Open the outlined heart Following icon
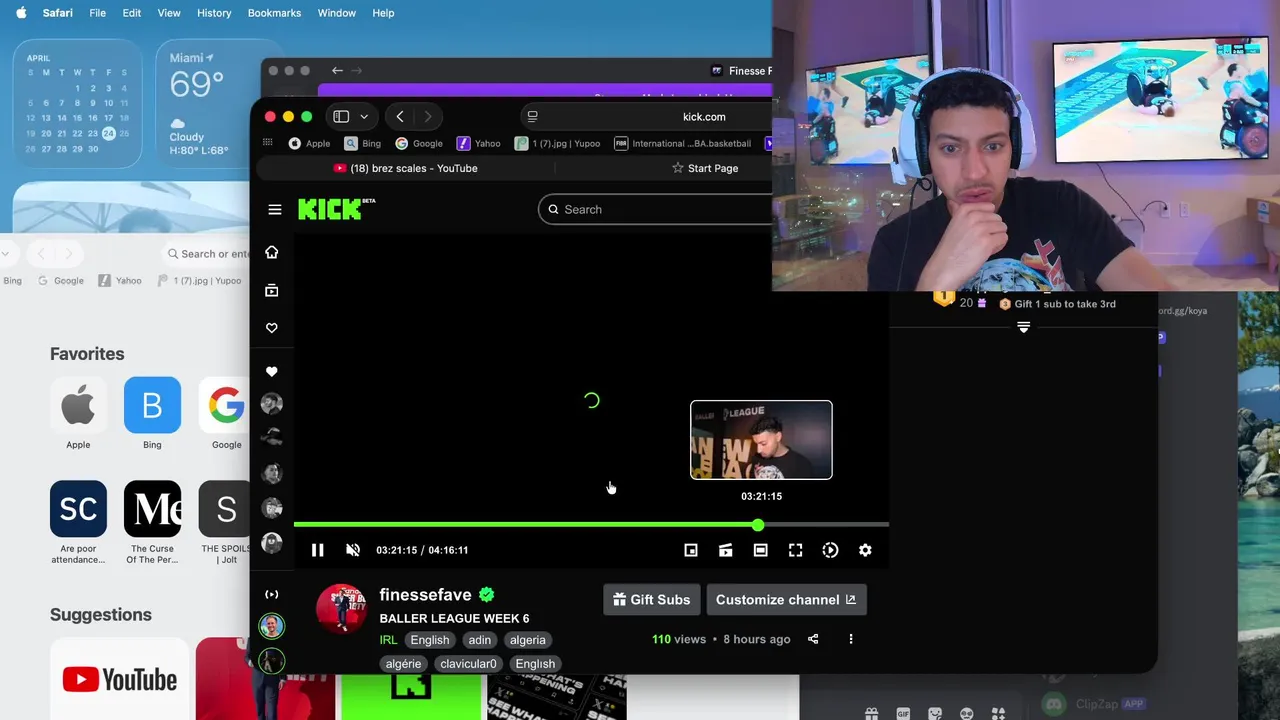 click(x=272, y=328)
